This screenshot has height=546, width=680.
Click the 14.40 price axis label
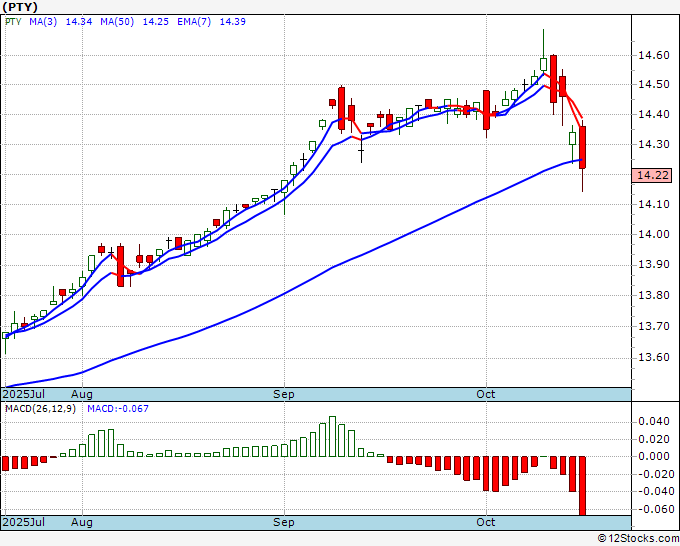(654, 114)
